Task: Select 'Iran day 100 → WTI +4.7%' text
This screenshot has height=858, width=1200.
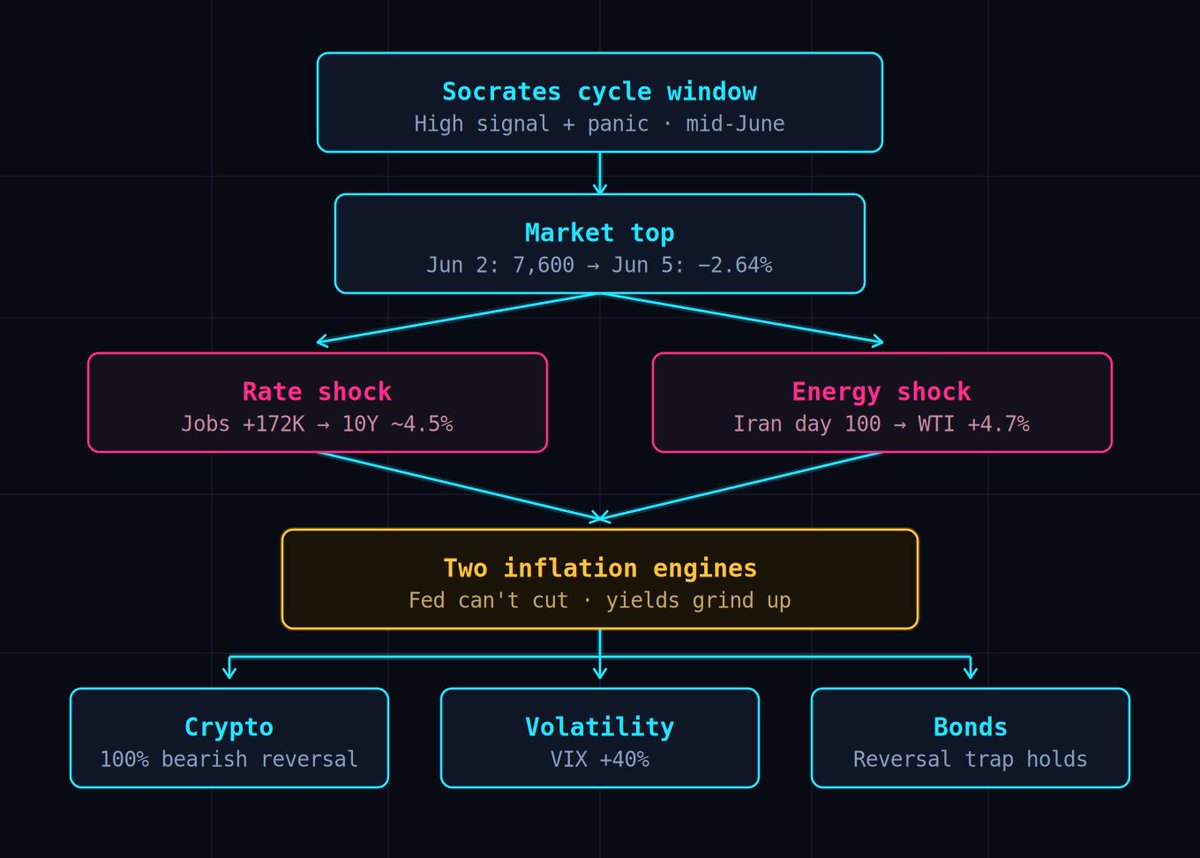Action: 882,424
